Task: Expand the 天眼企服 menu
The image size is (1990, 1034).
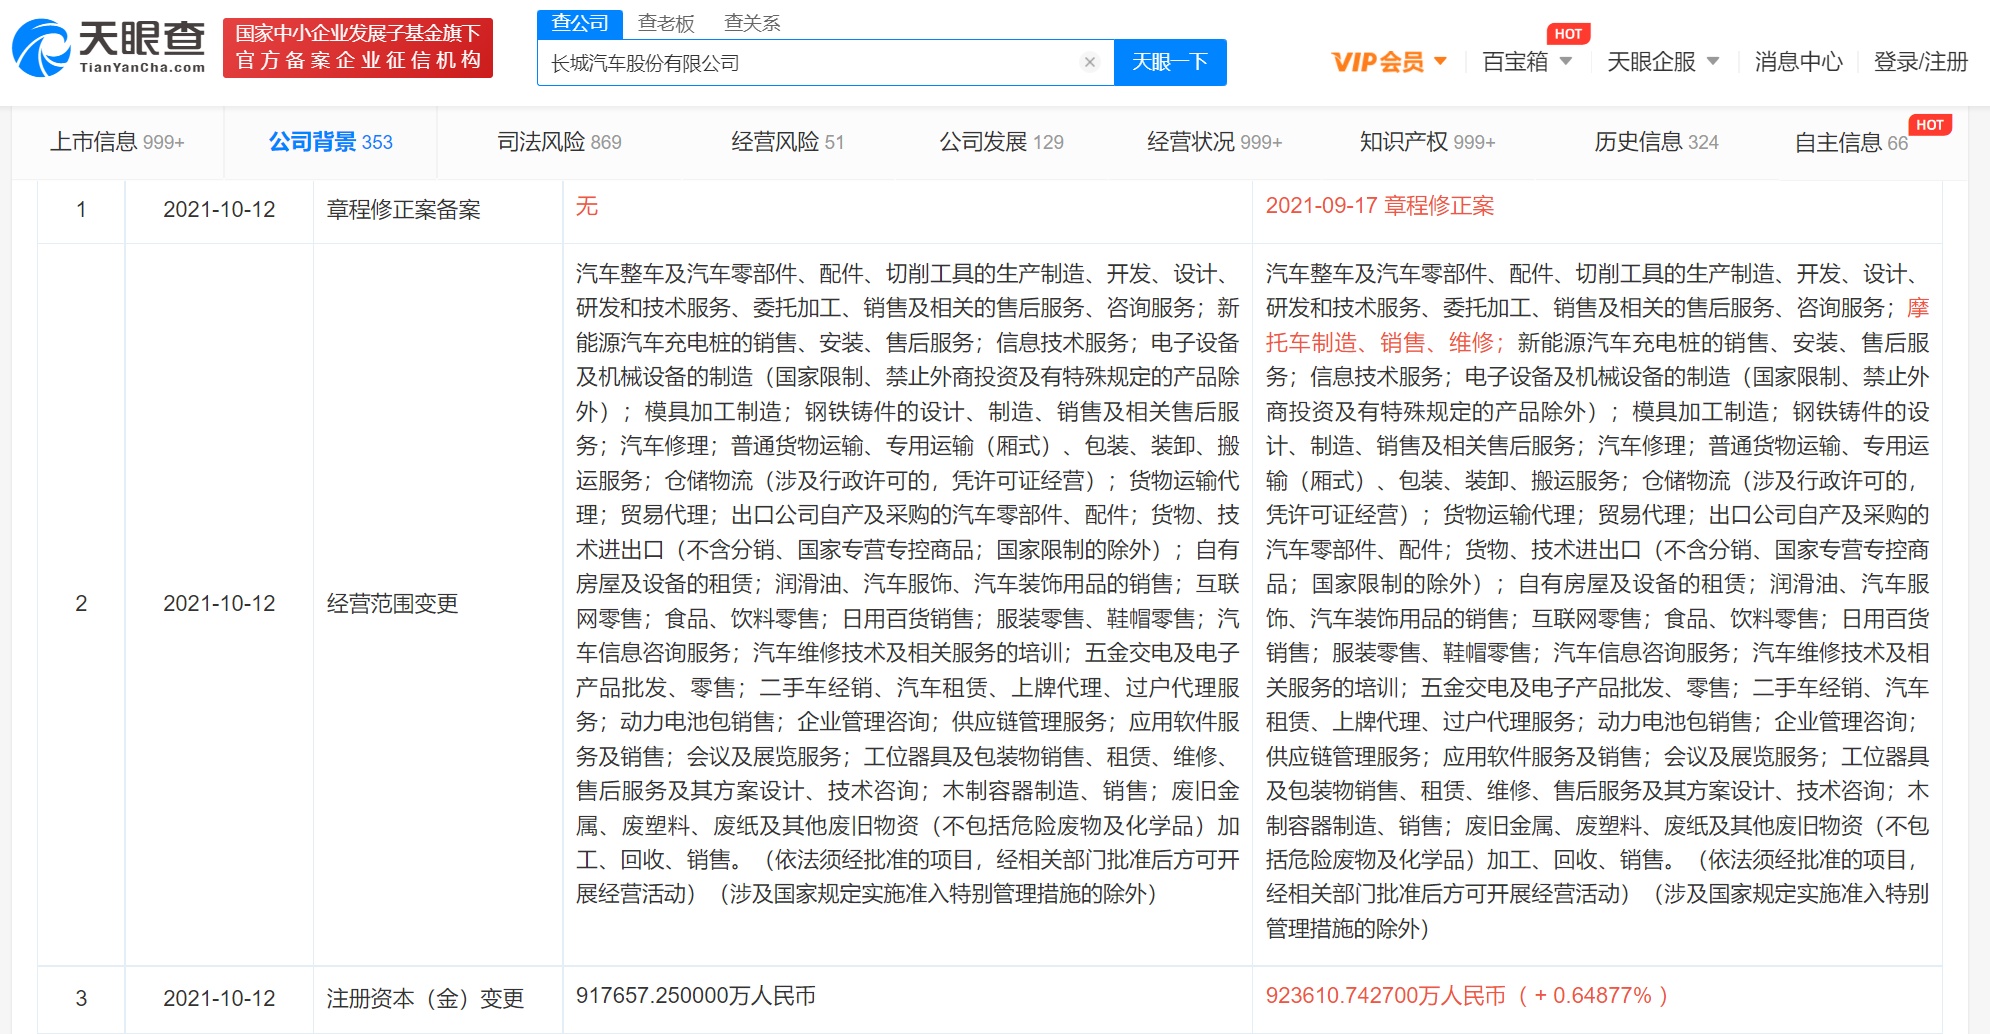Action: point(1662,62)
